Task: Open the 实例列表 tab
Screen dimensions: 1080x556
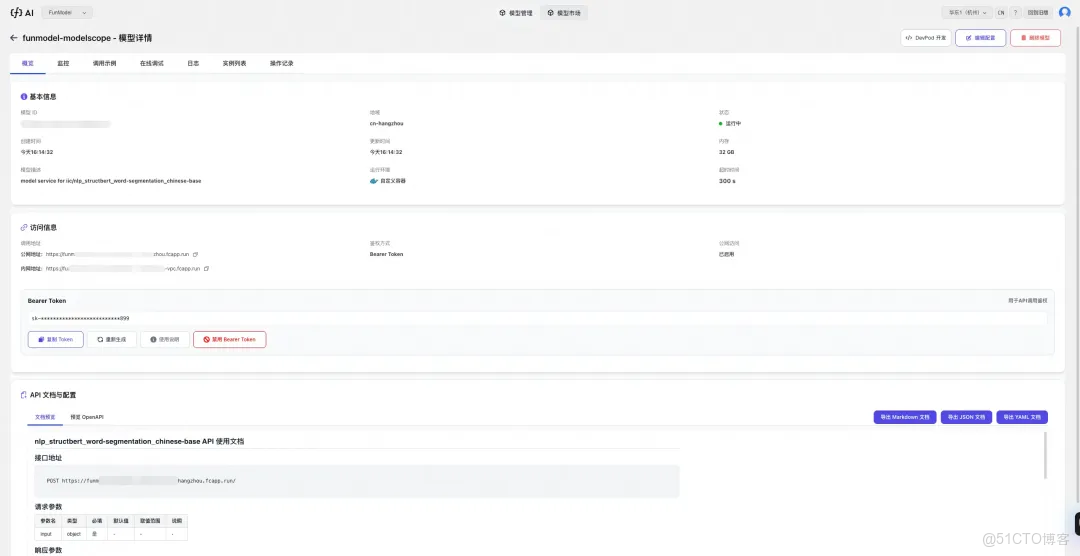Action: click(x=234, y=63)
